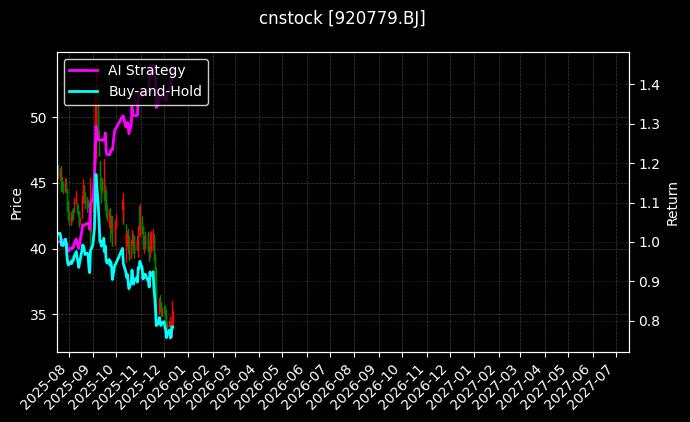This screenshot has height=422, width=690.
Task: Select the AI Strategy legend label
Action: [x=146, y=70]
